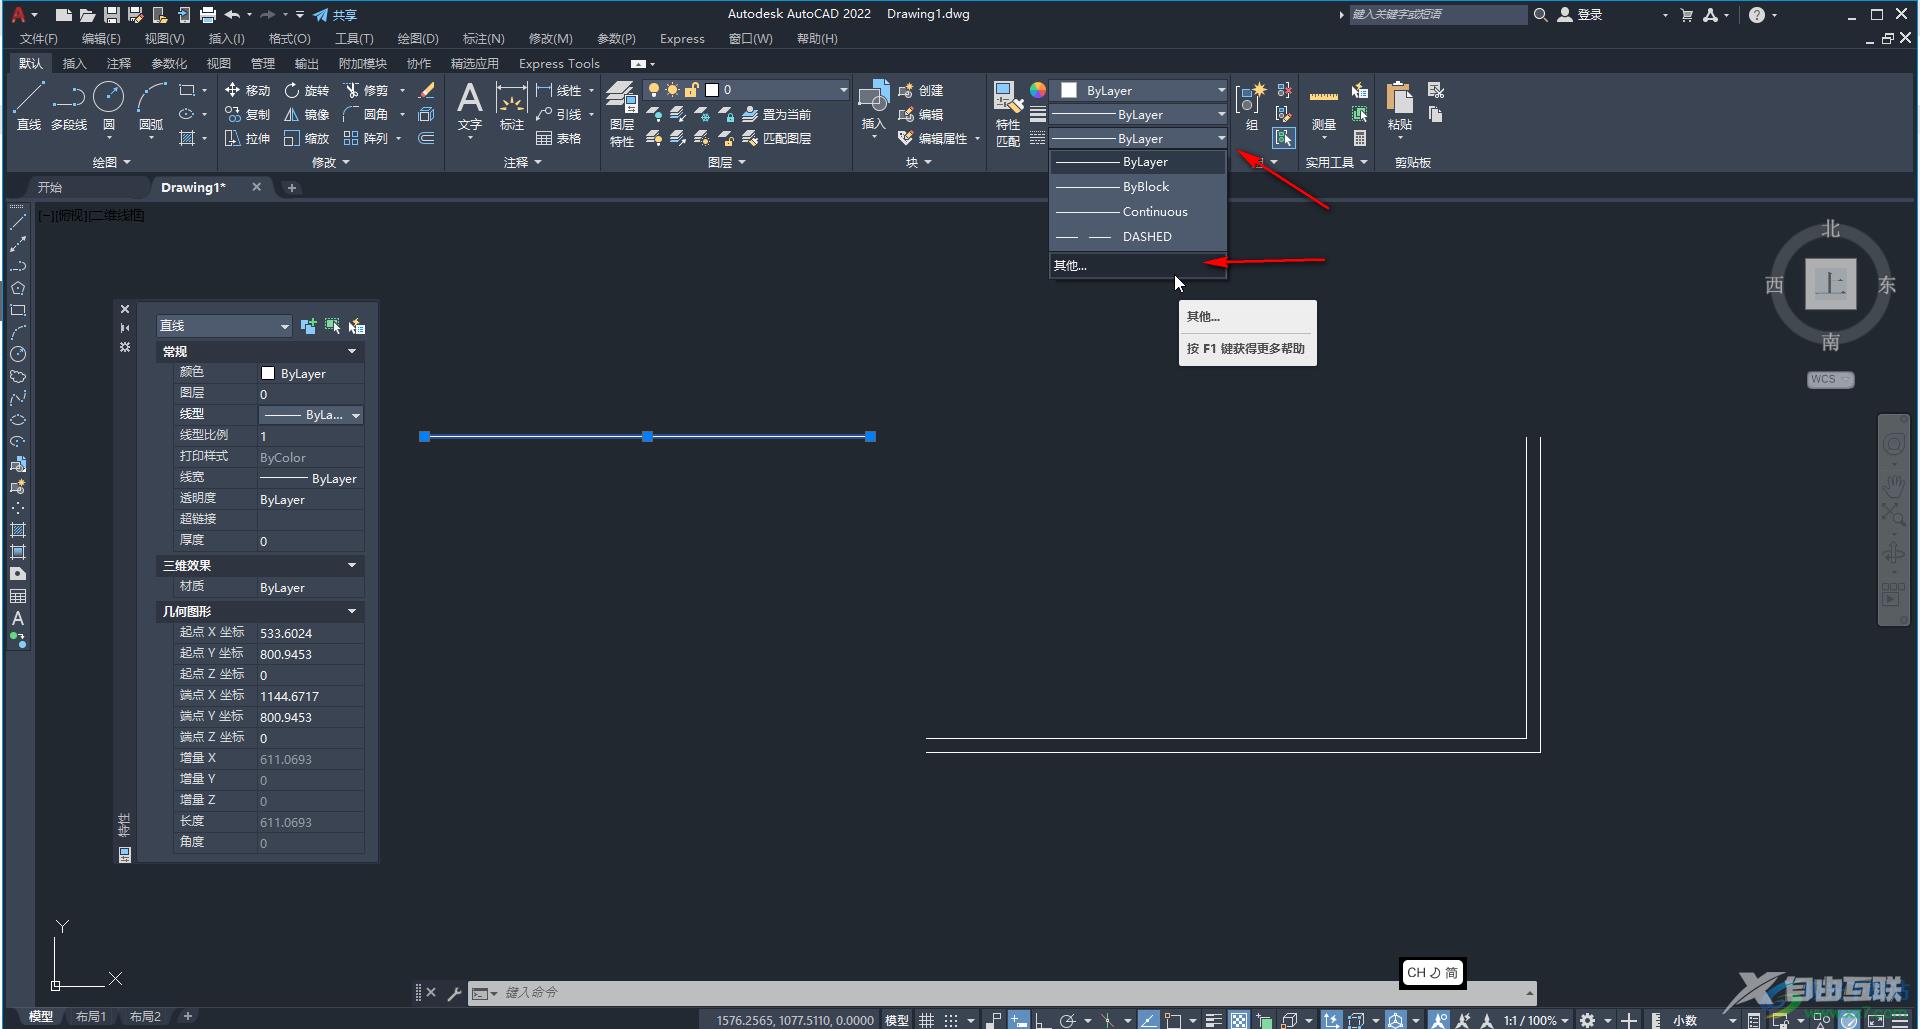Click the Copy (复制) tool
This screenshot has height=1029, width=1920.
(x=247, y=114)
